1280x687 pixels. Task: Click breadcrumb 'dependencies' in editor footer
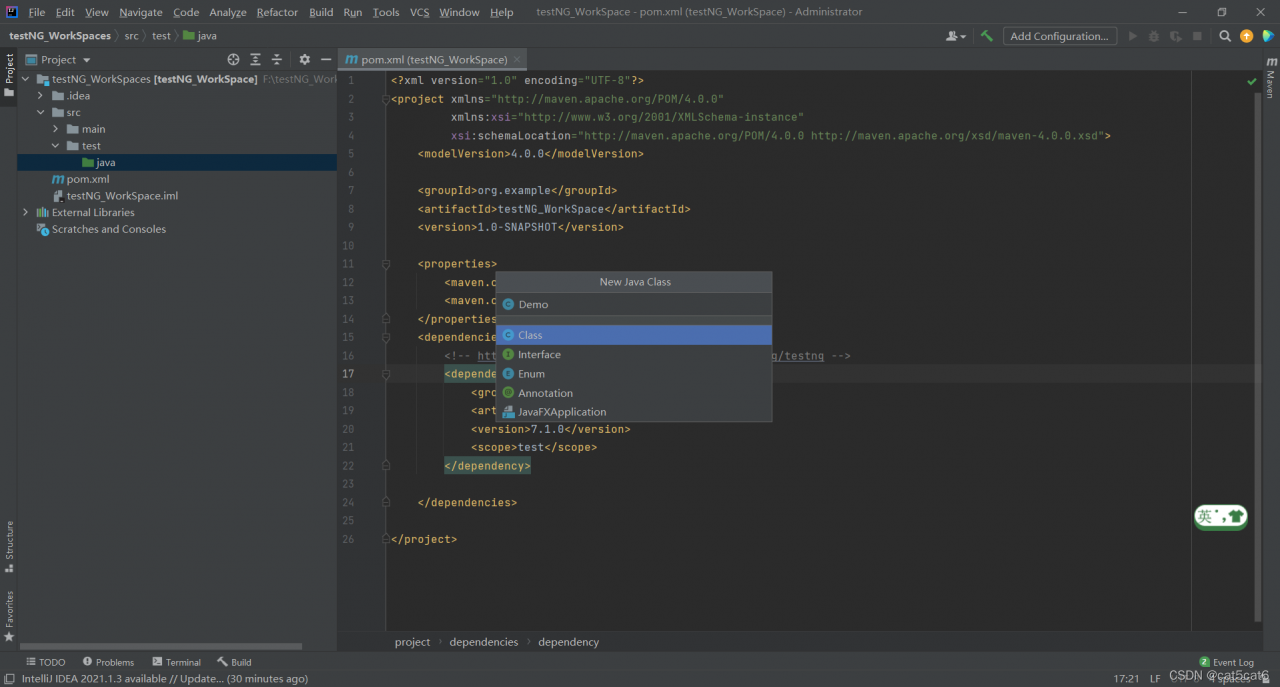pos(484,642)
